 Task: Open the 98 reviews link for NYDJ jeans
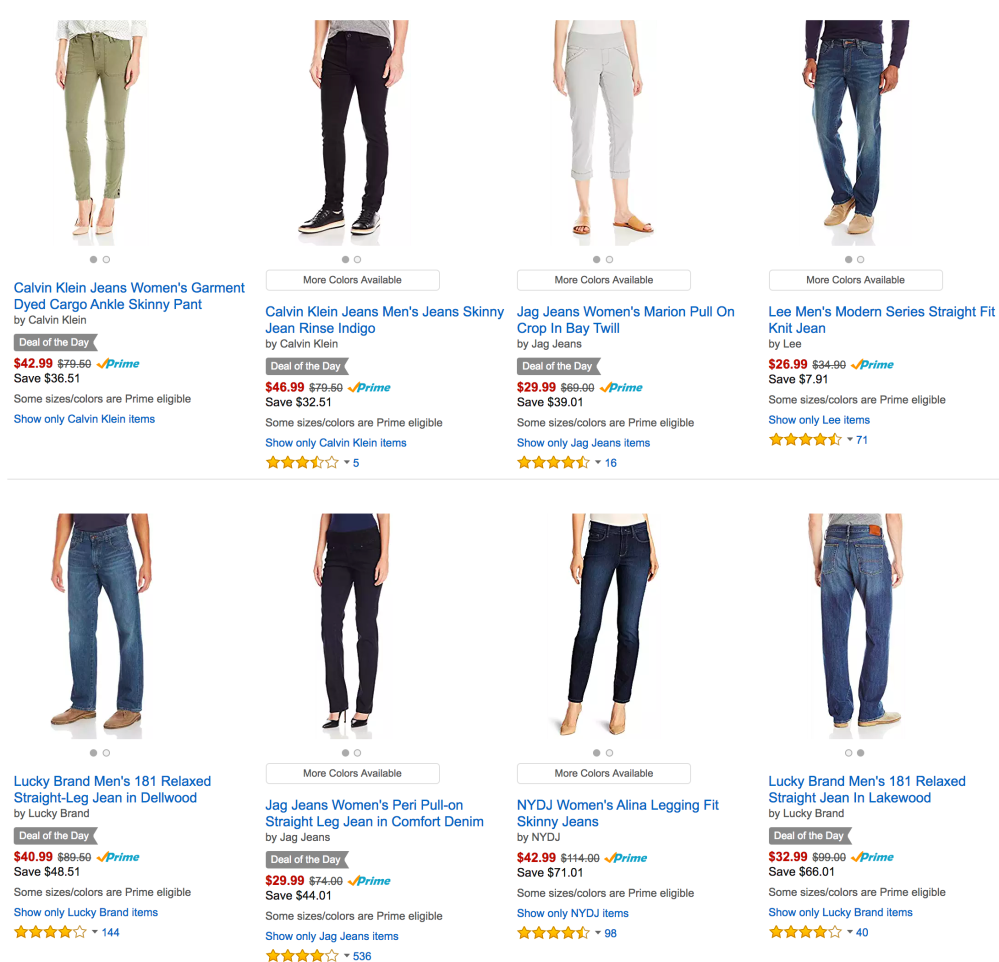tap(610, 933)
